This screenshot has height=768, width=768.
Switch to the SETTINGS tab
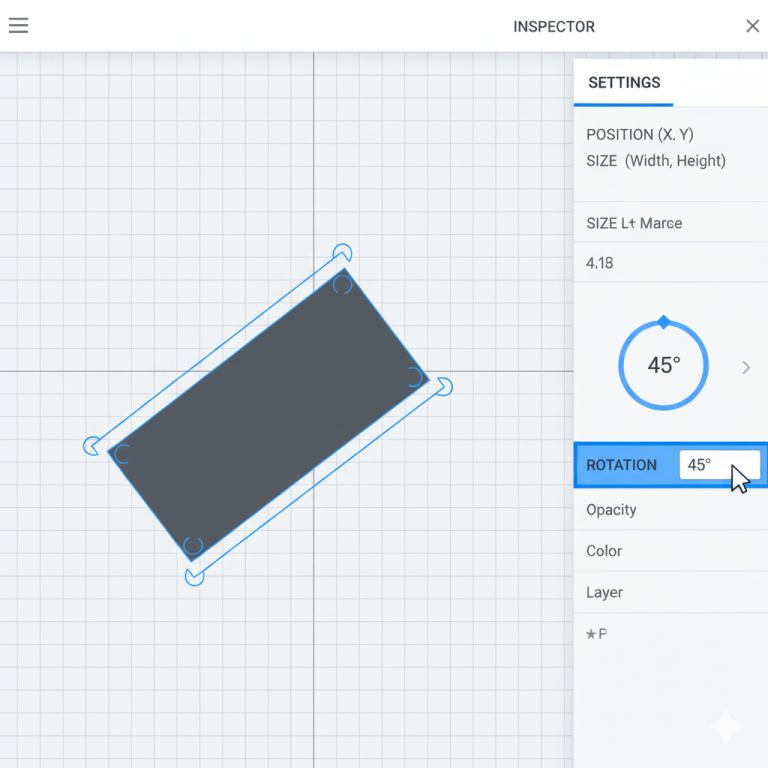[624, 83]
